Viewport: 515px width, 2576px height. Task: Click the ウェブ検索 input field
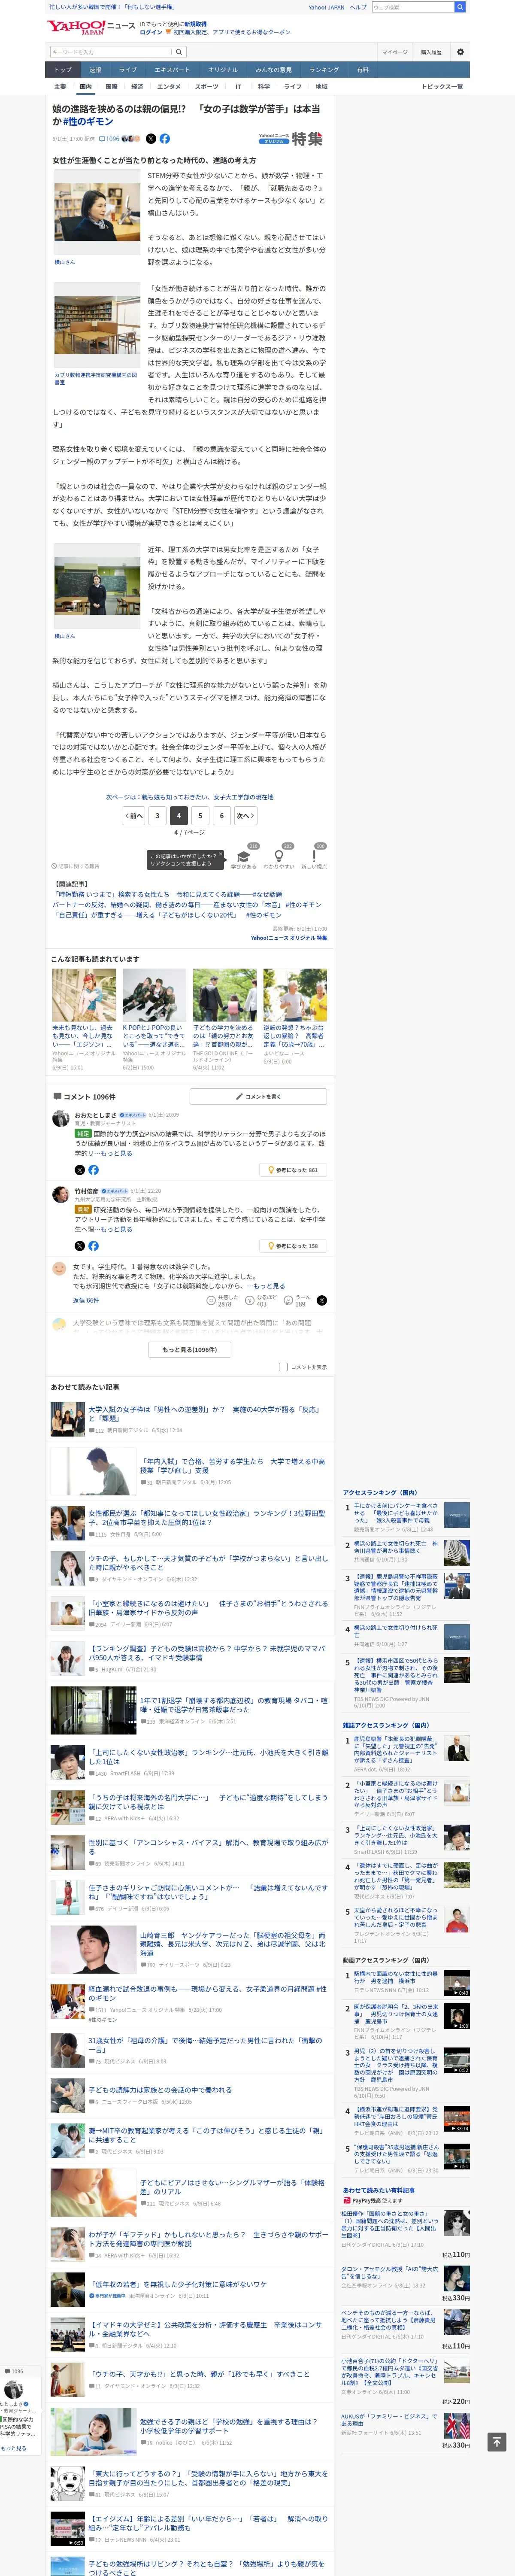click(412, 7)
